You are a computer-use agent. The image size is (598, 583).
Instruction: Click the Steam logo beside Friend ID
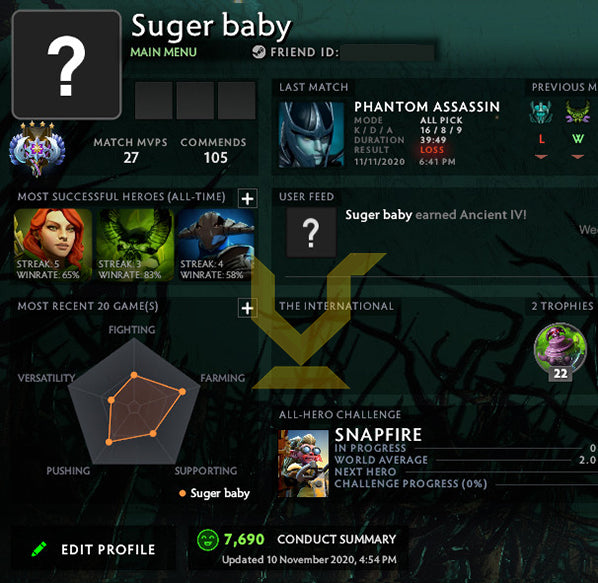click(259, 51)
